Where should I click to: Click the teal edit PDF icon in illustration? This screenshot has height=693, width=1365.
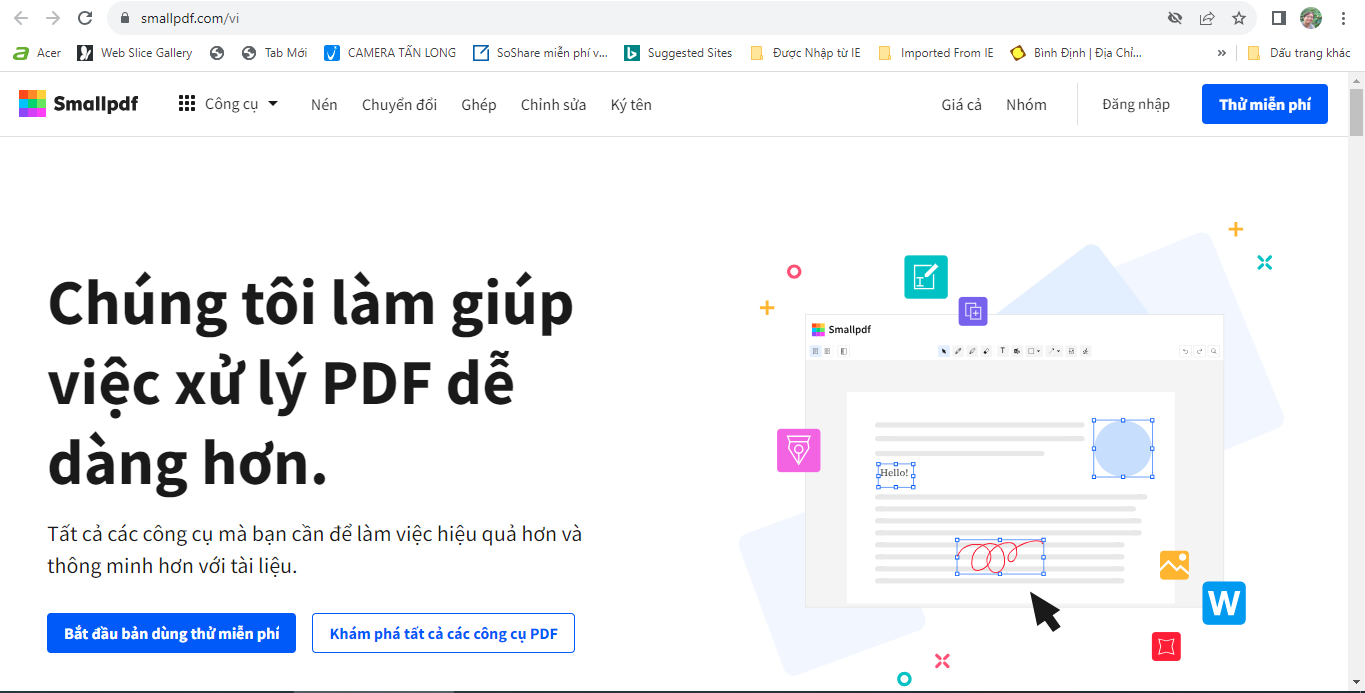tap(926, 277)
